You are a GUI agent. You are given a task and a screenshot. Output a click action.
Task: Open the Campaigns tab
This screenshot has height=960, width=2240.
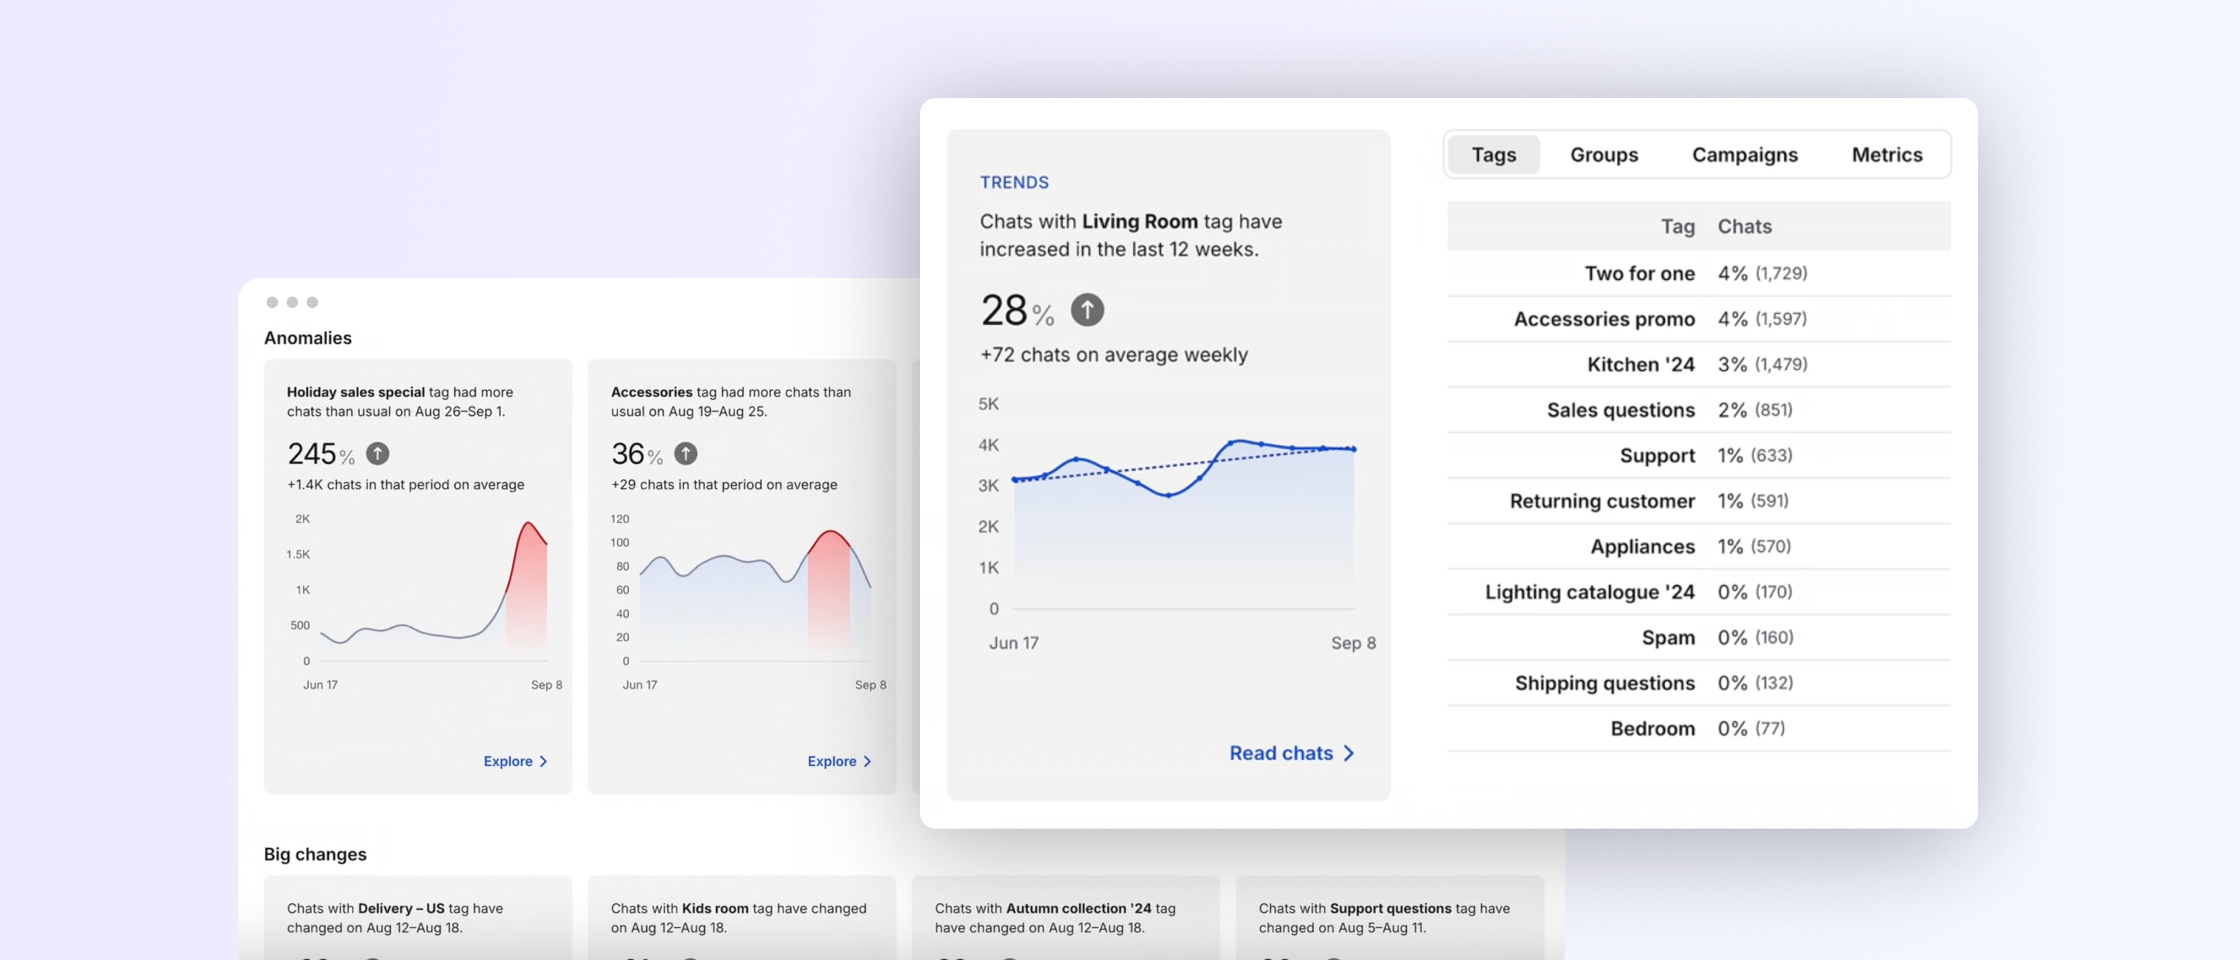(x=1745, y=154)
